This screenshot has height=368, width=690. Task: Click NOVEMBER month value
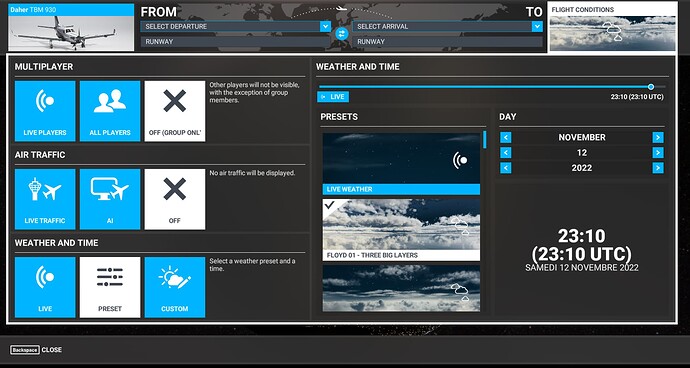[x=582, y=137]
